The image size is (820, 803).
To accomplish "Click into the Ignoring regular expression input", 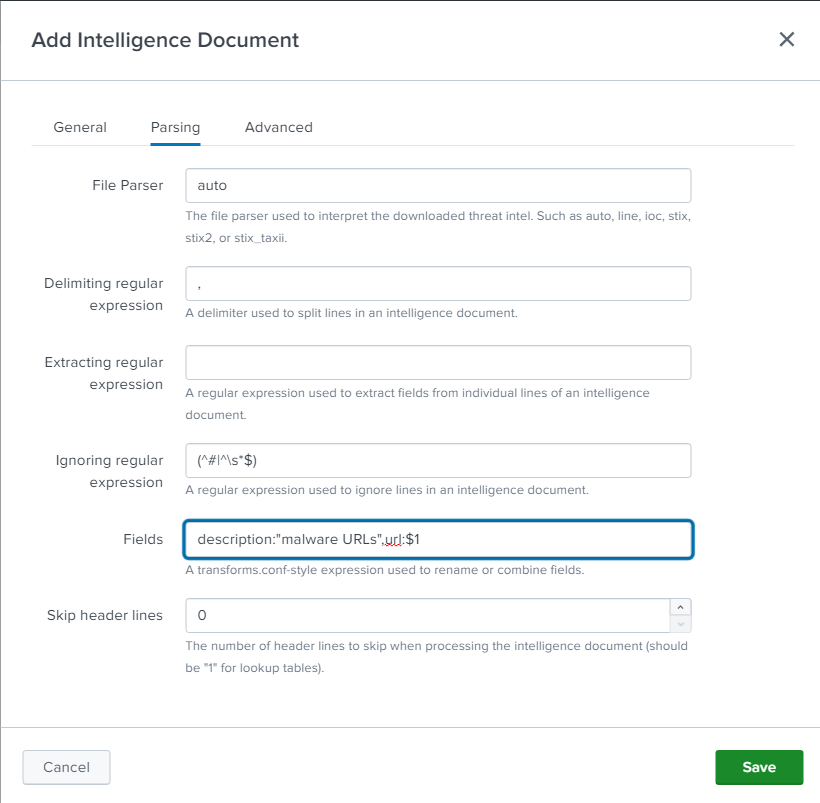I will [438, 460].
